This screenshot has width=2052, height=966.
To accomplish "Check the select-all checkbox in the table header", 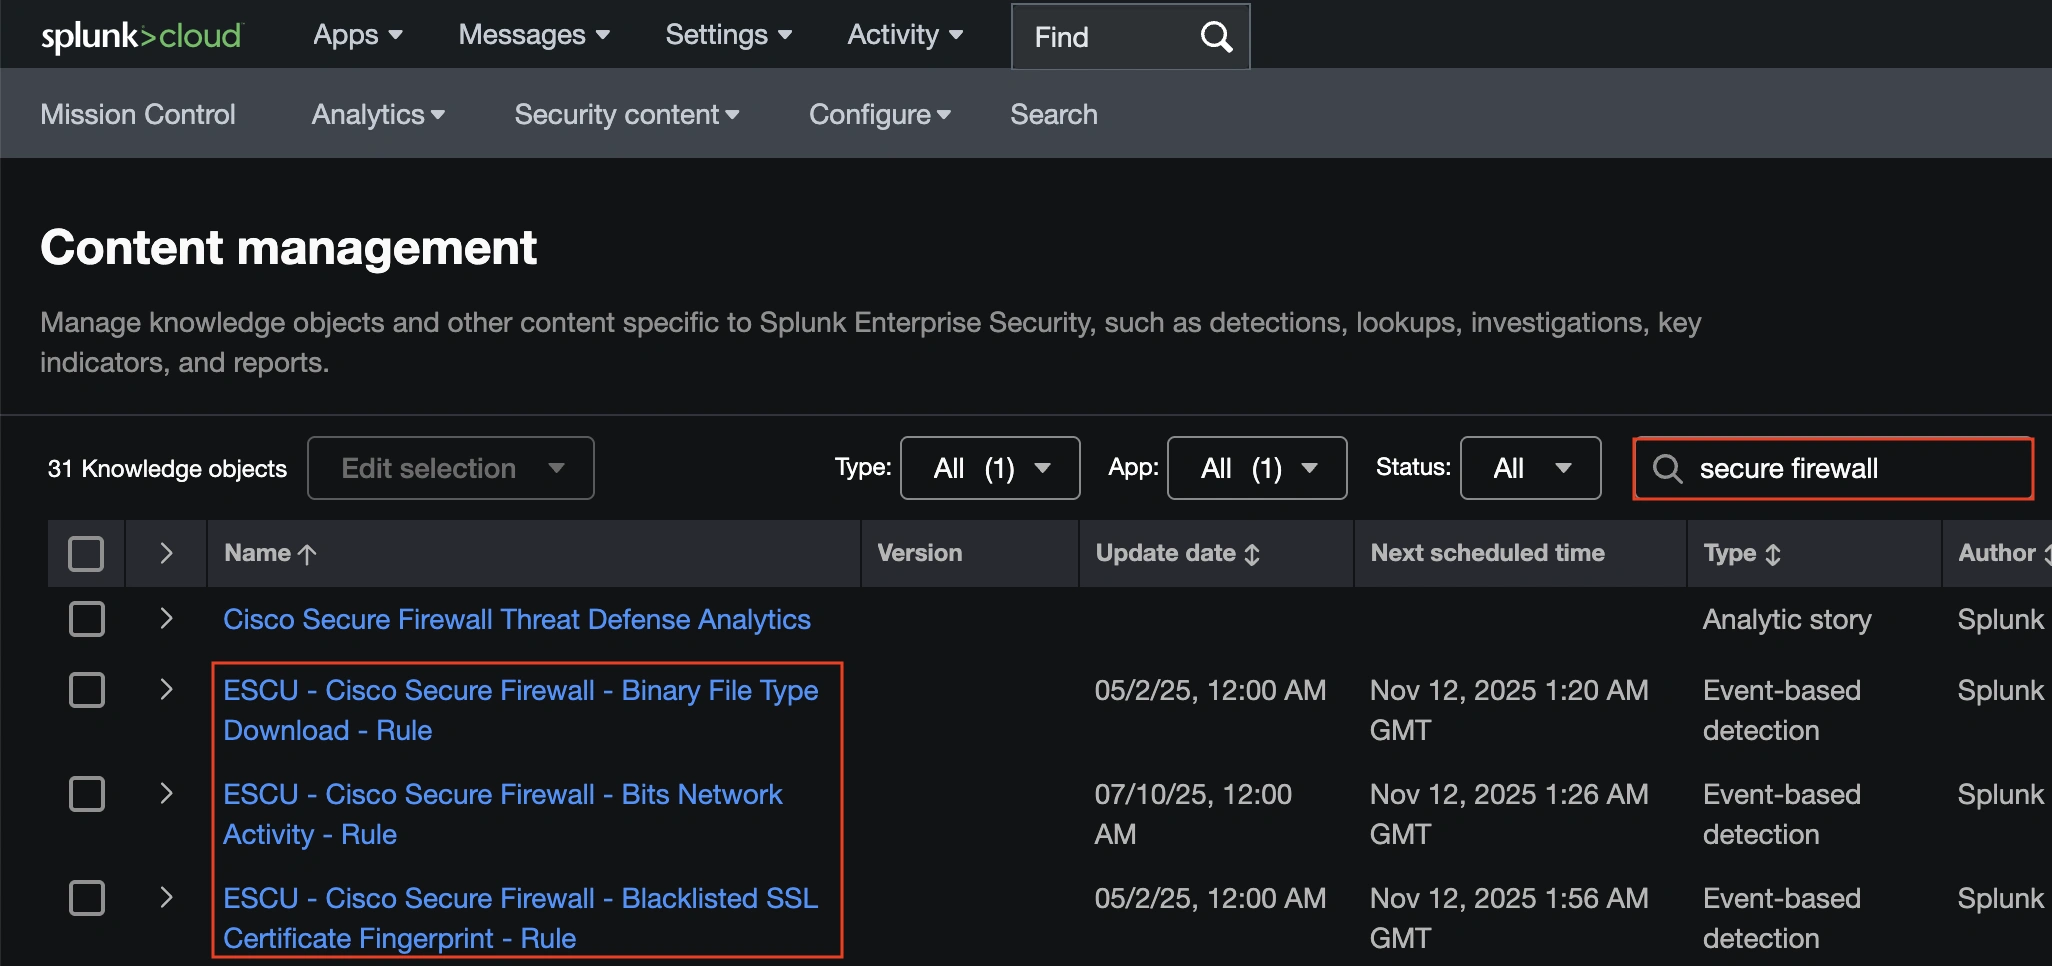I will [86, 552].
